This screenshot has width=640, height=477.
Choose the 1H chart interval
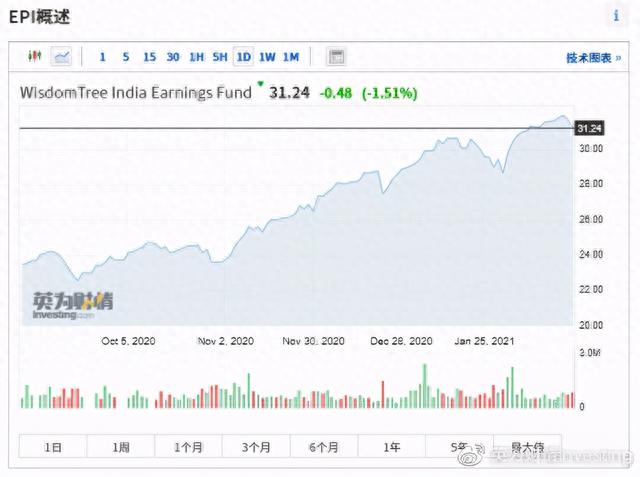[196, 57]
